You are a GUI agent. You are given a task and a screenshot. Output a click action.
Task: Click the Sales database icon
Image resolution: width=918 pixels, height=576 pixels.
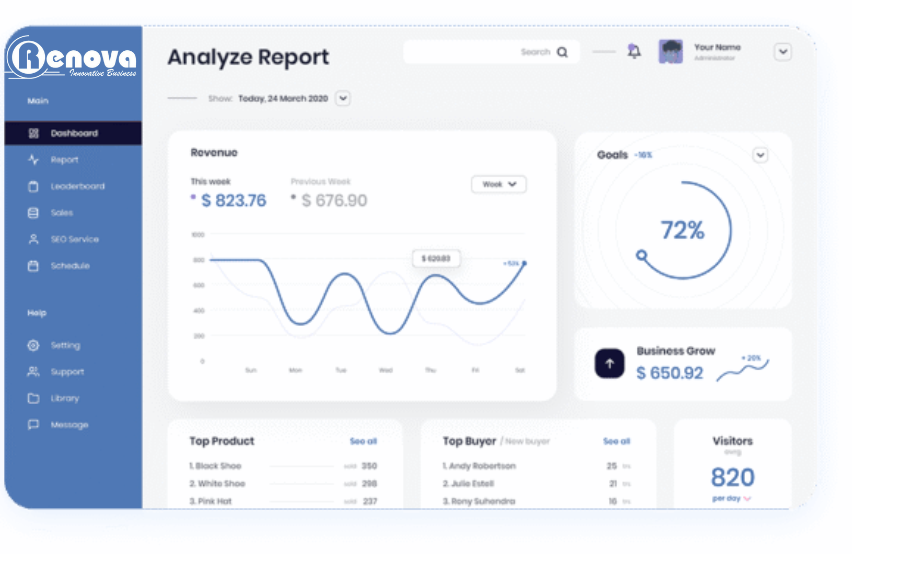click(x=33, y=213)
